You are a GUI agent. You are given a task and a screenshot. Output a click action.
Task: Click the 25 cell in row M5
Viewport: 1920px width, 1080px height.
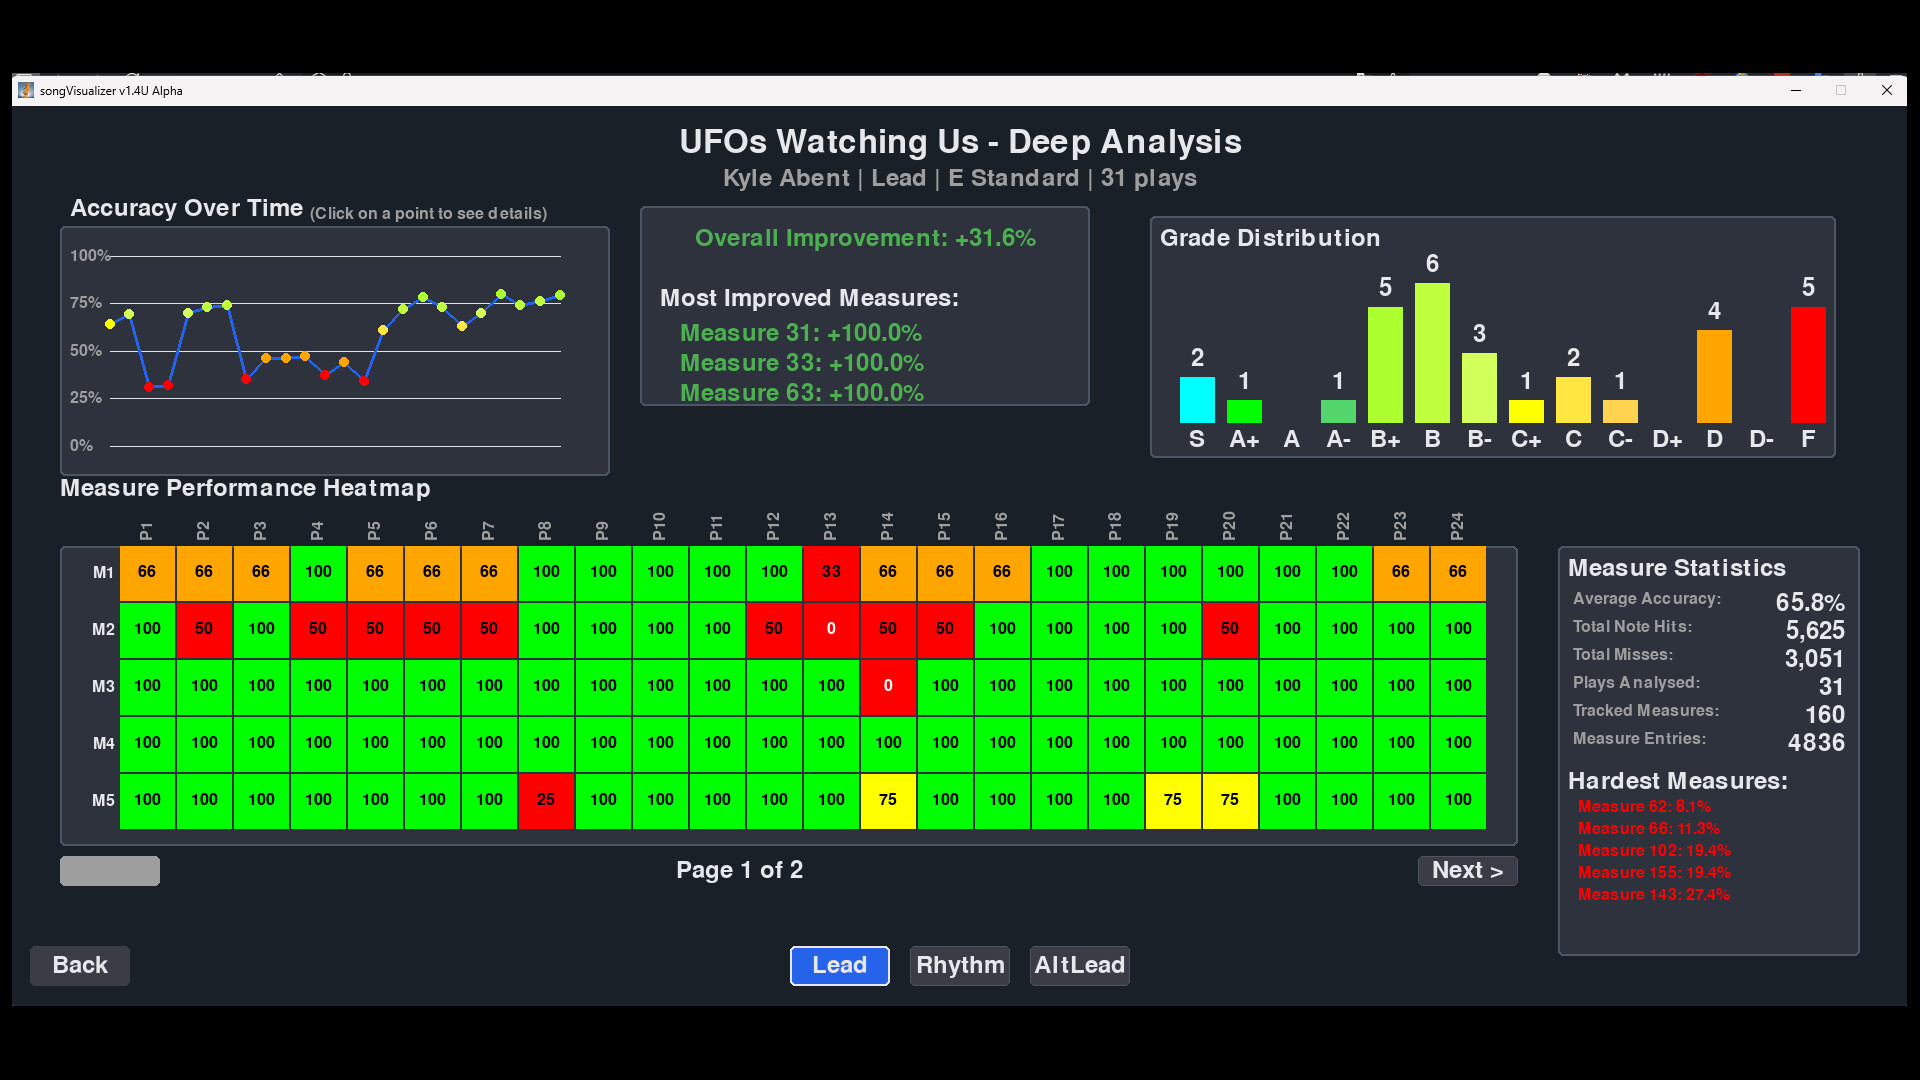pyautogui.click(x=546, y=800)
